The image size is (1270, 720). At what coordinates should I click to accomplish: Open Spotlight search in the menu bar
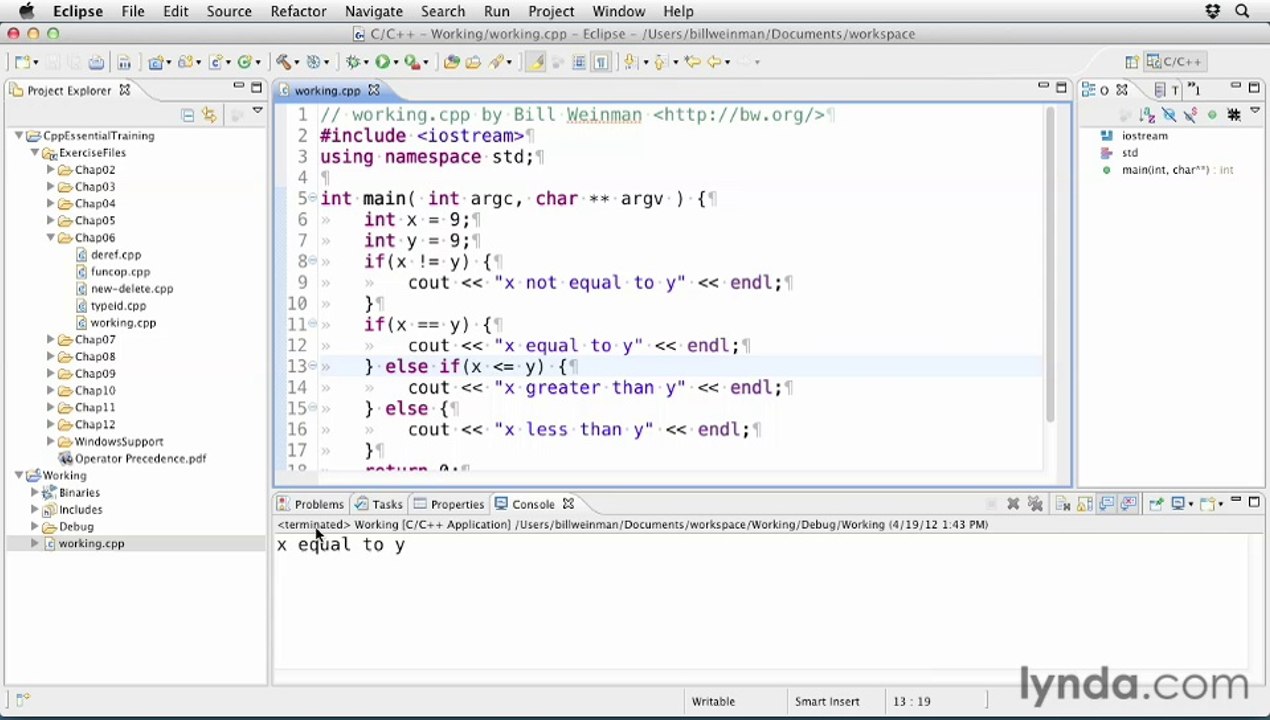pos(1242,11)
